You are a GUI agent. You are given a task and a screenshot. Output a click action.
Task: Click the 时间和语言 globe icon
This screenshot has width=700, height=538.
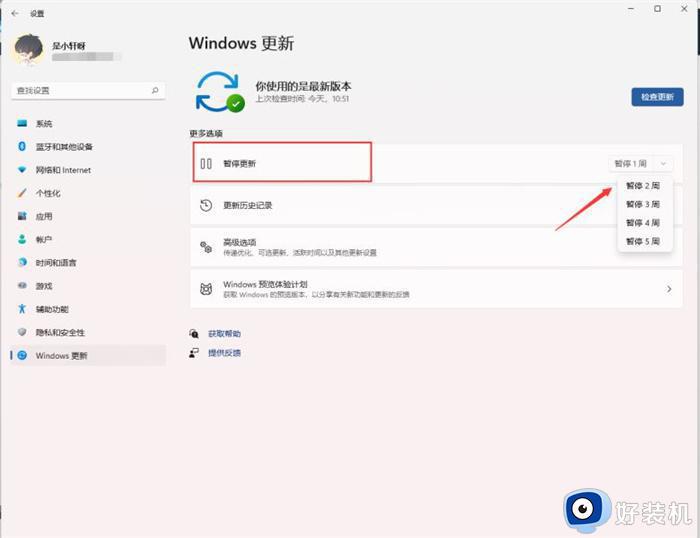(22, 263)
